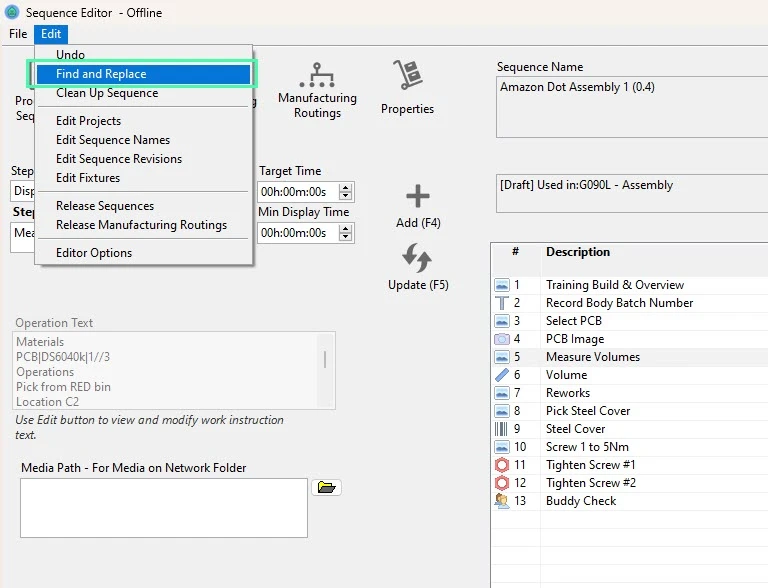The height and width of the screenshot is (588, 768).
Task: Select the Steel Cover barcode step icon
Action: point(502,429)
